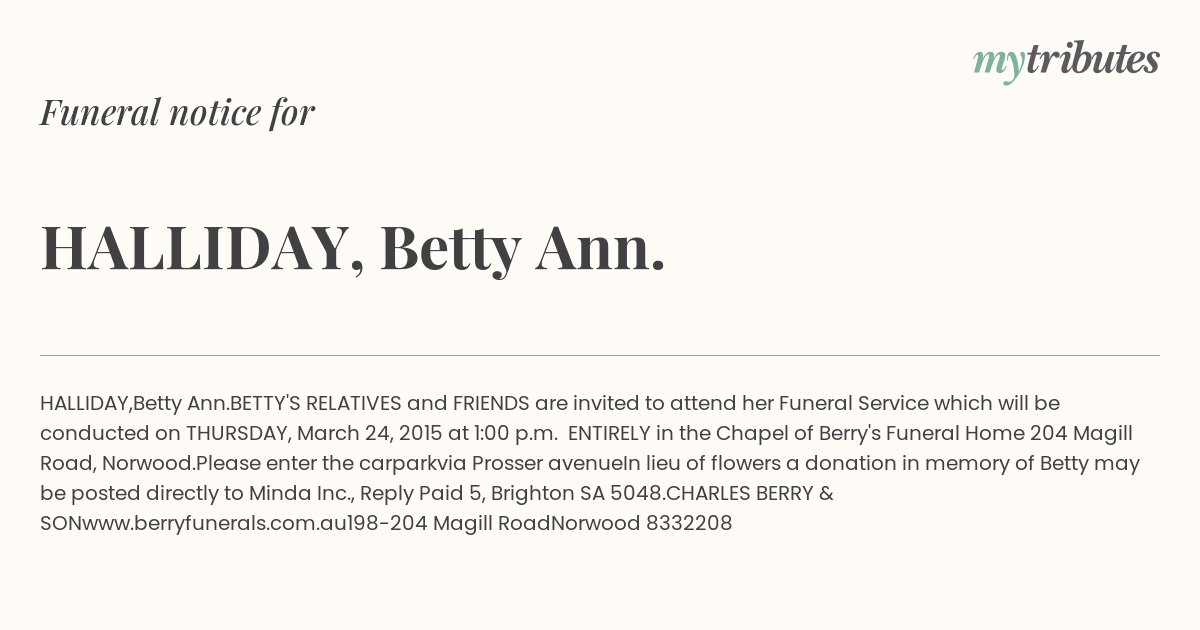Click the "HALLIDAY, Betty Ann." title
The width and height of the screenshot is (1200, 630).
click(352, 248)
